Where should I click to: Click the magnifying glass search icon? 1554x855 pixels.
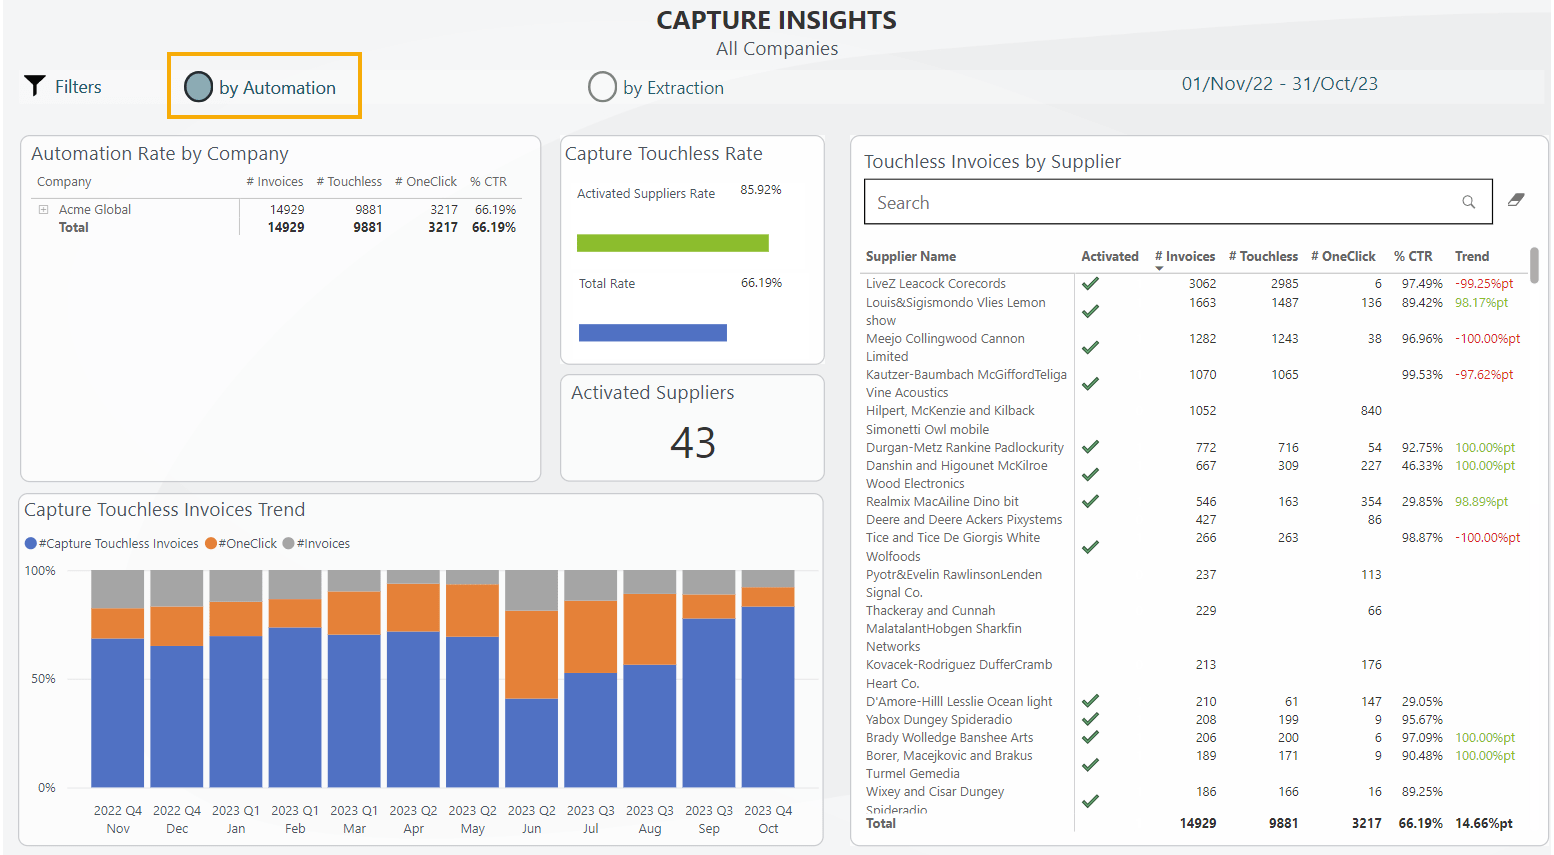(x=1468, y=201)
